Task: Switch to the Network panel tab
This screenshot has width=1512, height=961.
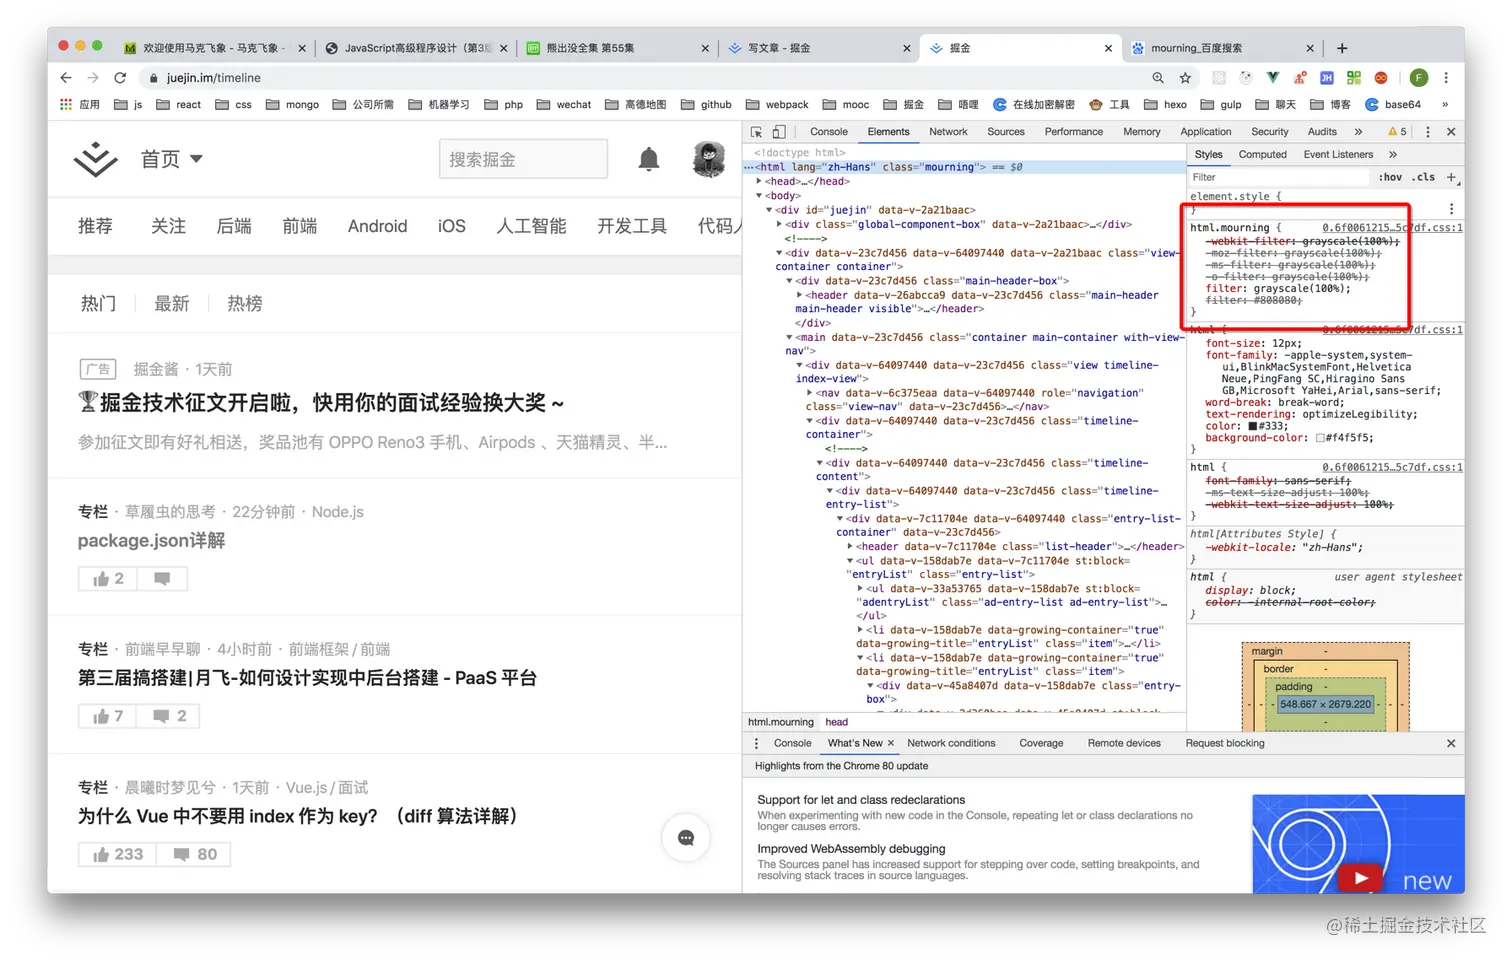Action: coord(948,132)
